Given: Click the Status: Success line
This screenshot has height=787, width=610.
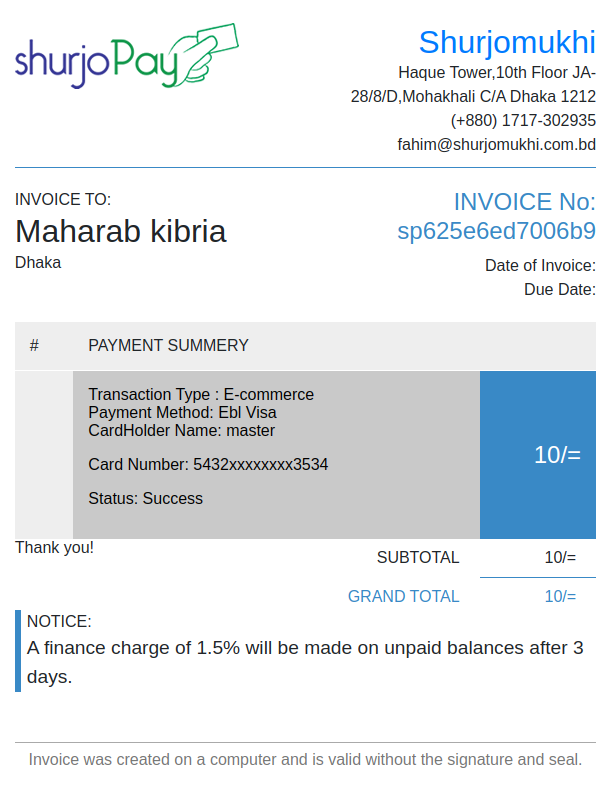Looking at the screenshot, I should [146, 498].
